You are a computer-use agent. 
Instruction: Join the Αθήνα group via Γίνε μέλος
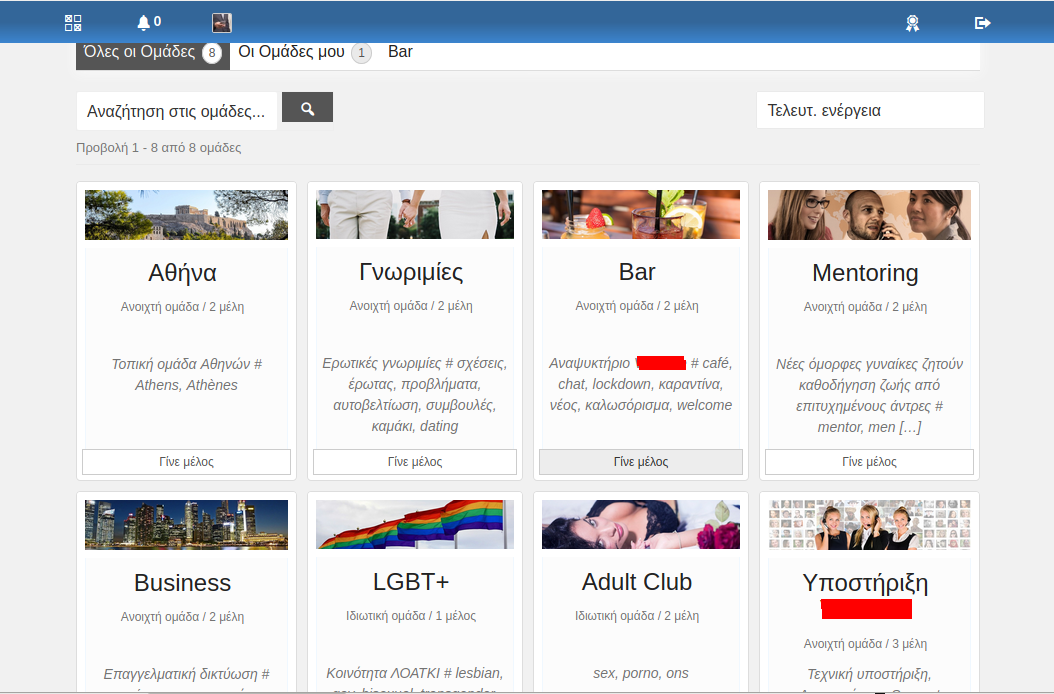pos(186,462)
